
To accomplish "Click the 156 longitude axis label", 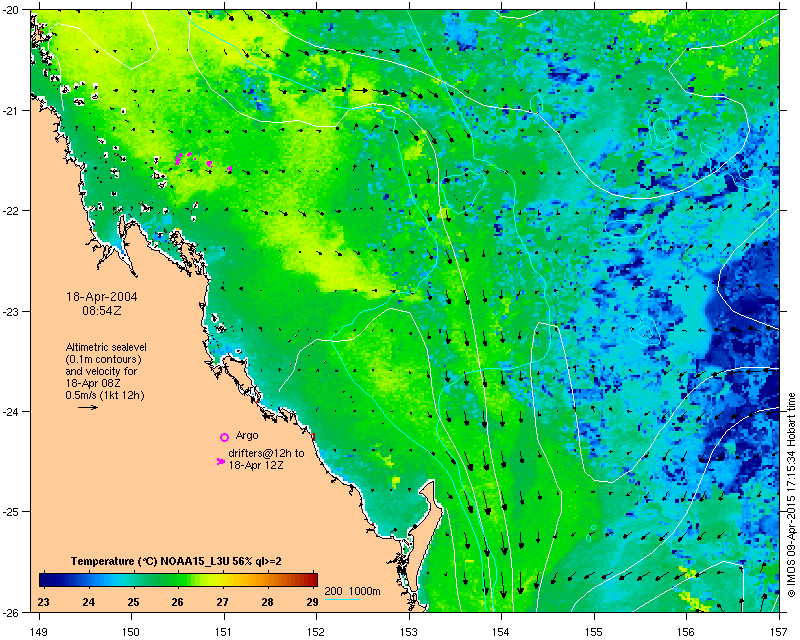I will [687, 631].
